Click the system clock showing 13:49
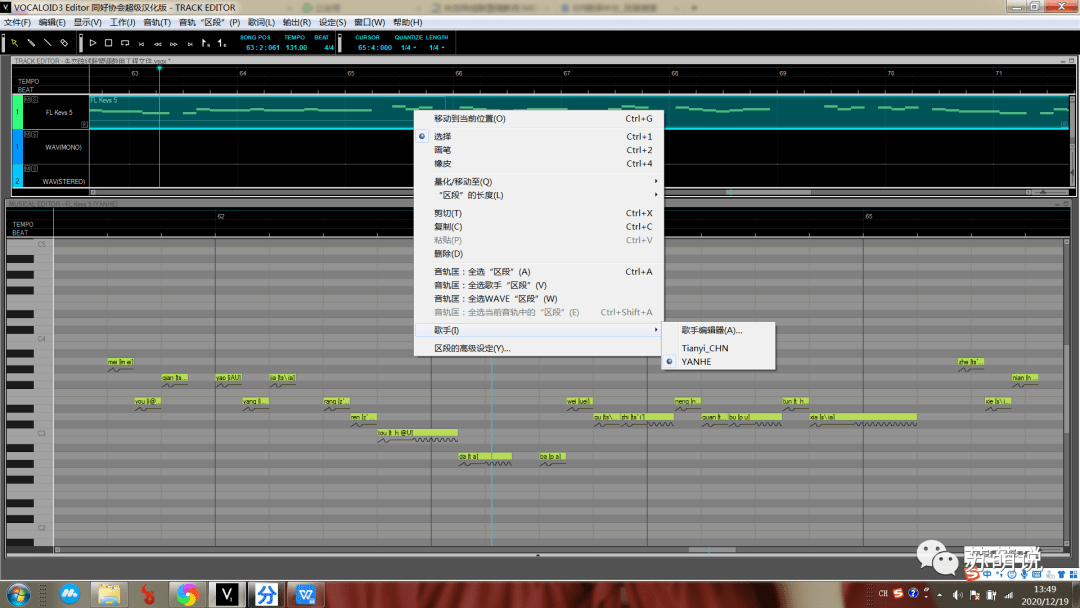Screen dimensions: 1080x608 [x=1045, y=589]
